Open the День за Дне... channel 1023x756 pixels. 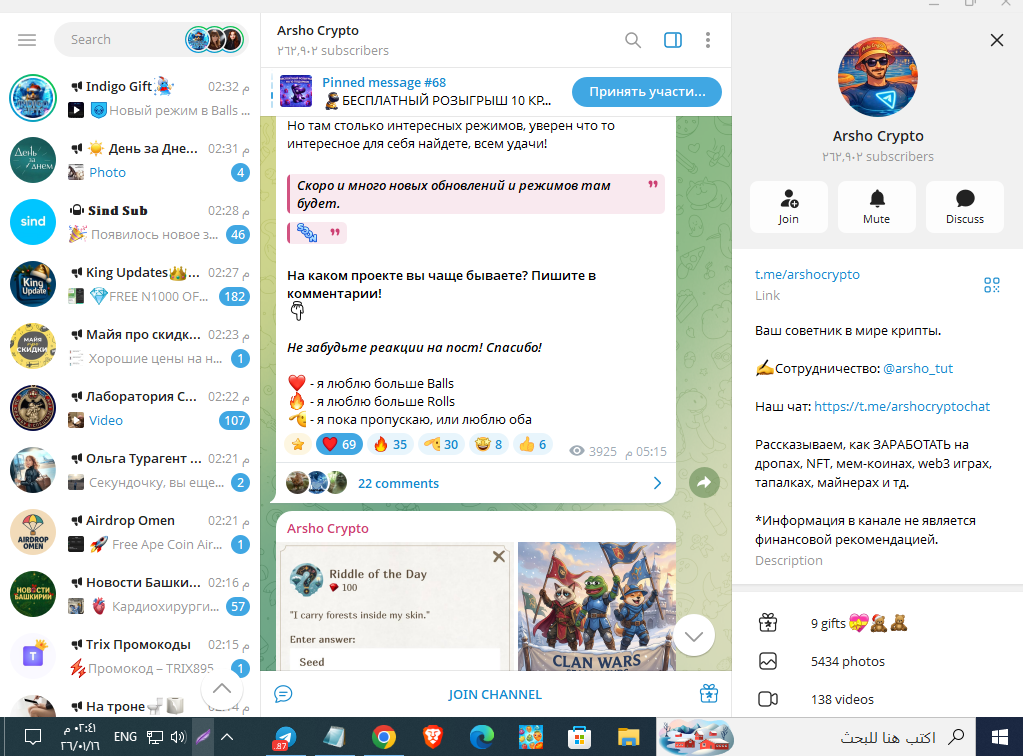point(130,160)
